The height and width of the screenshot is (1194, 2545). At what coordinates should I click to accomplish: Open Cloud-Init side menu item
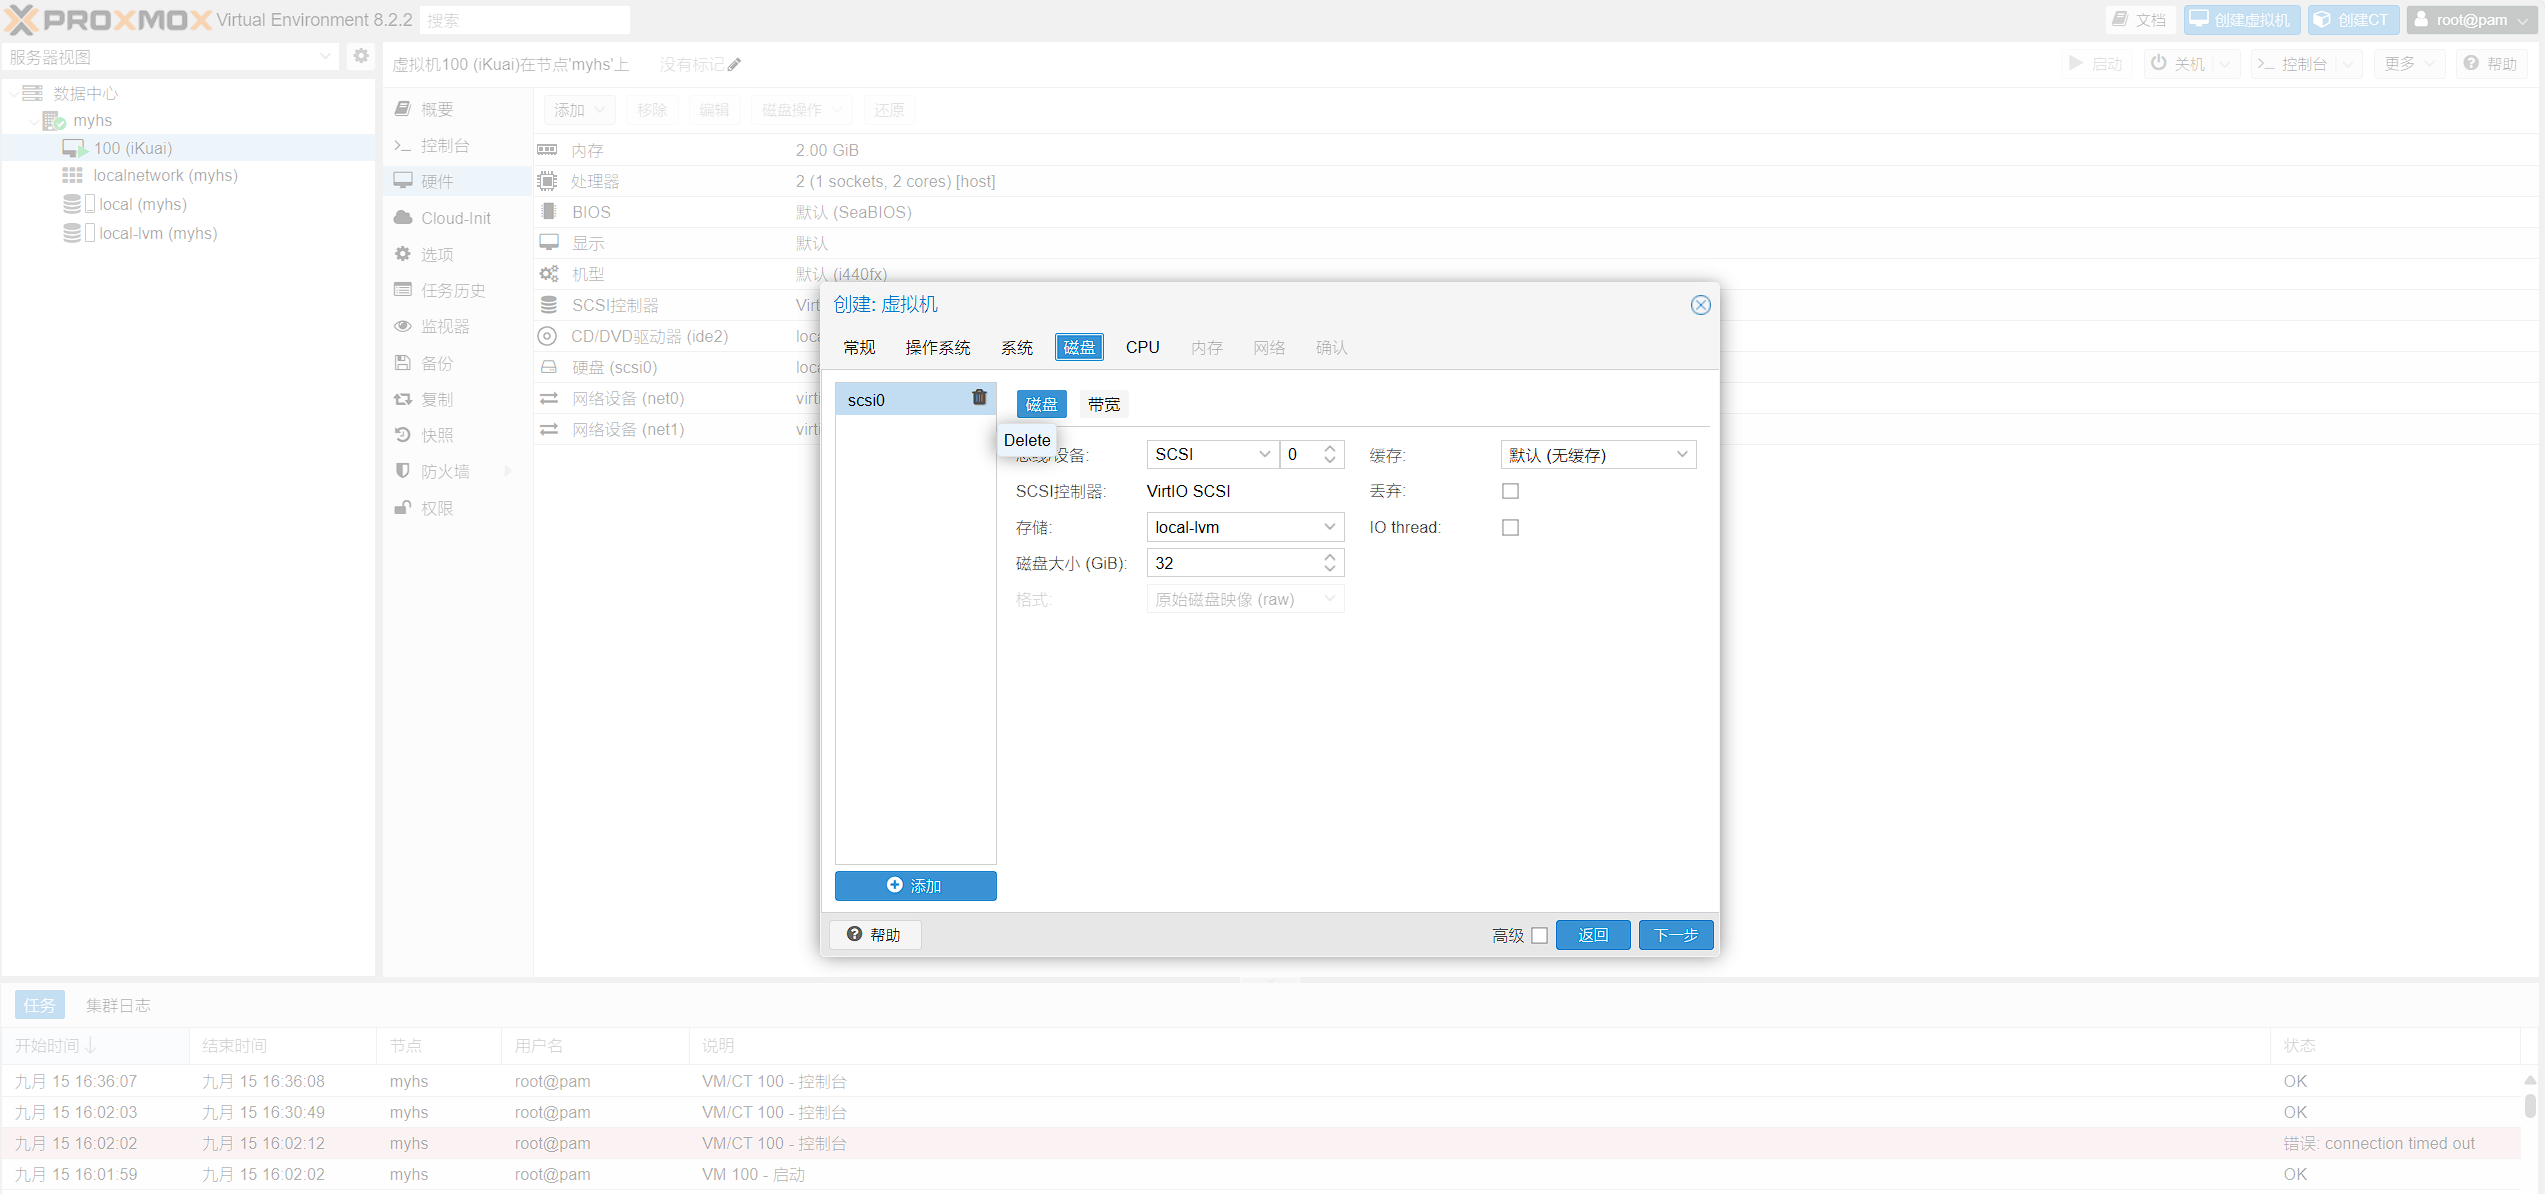456,218
